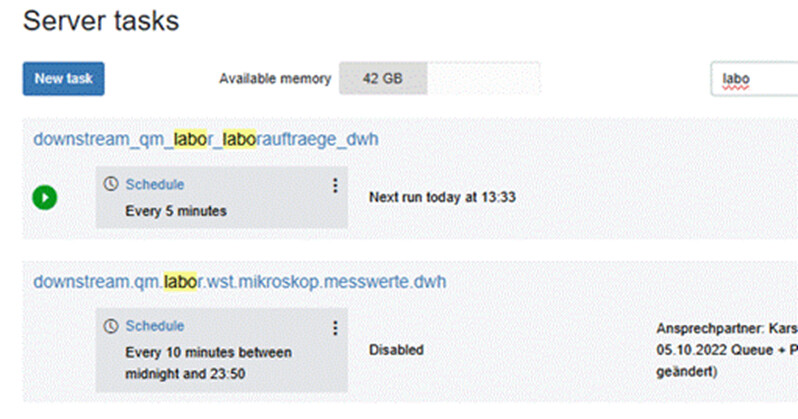Click the search field containing 'labo'
The height and width of the screenshot is (419, 798).
click(755, 79)
